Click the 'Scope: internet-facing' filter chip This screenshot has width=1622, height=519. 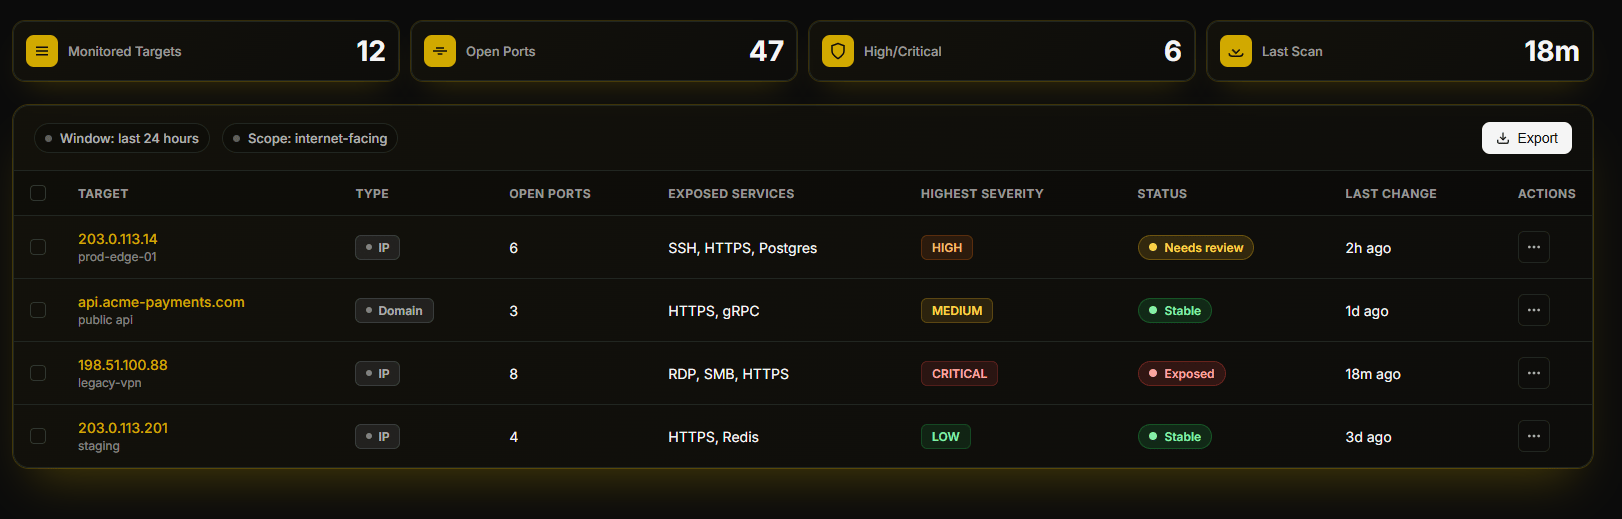click(x=310, y=138)
